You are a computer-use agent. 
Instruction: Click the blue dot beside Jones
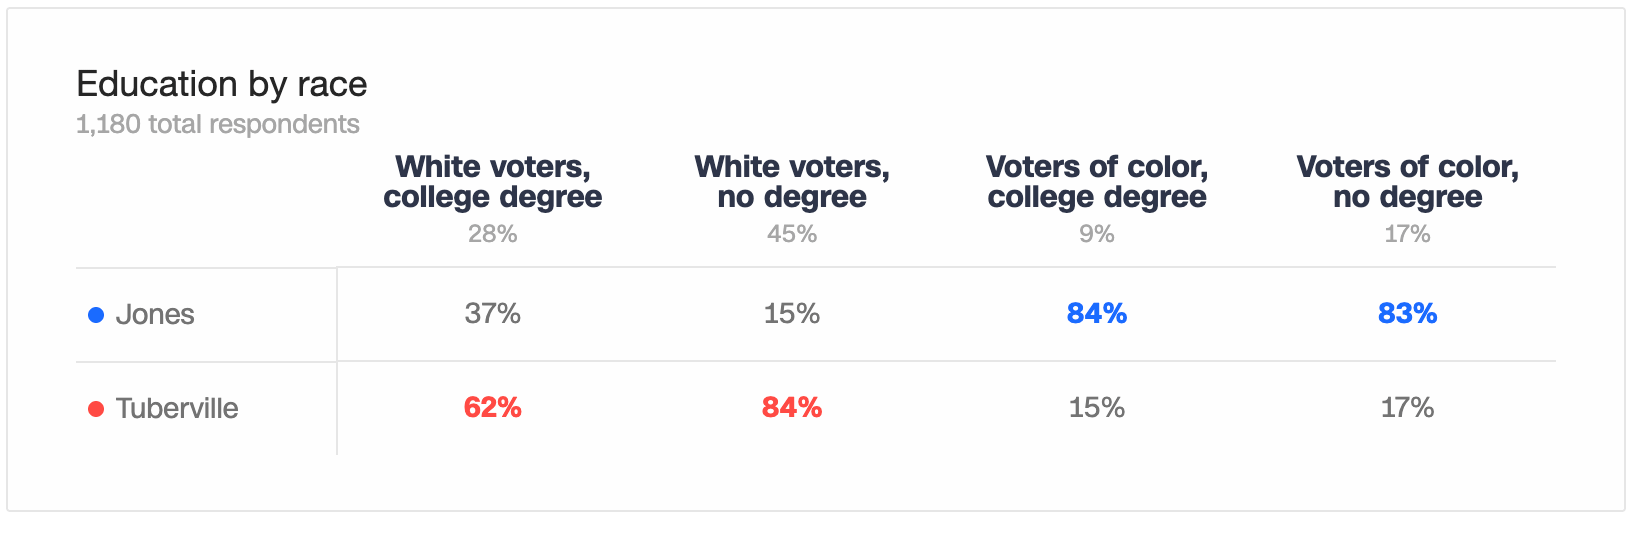coord(96,315)
